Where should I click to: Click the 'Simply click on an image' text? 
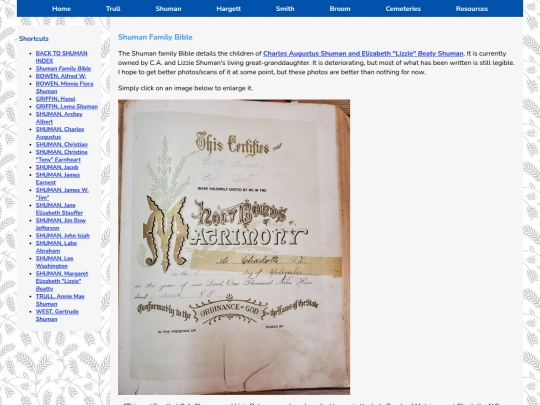pyautogui.click(x=185, y=88)
